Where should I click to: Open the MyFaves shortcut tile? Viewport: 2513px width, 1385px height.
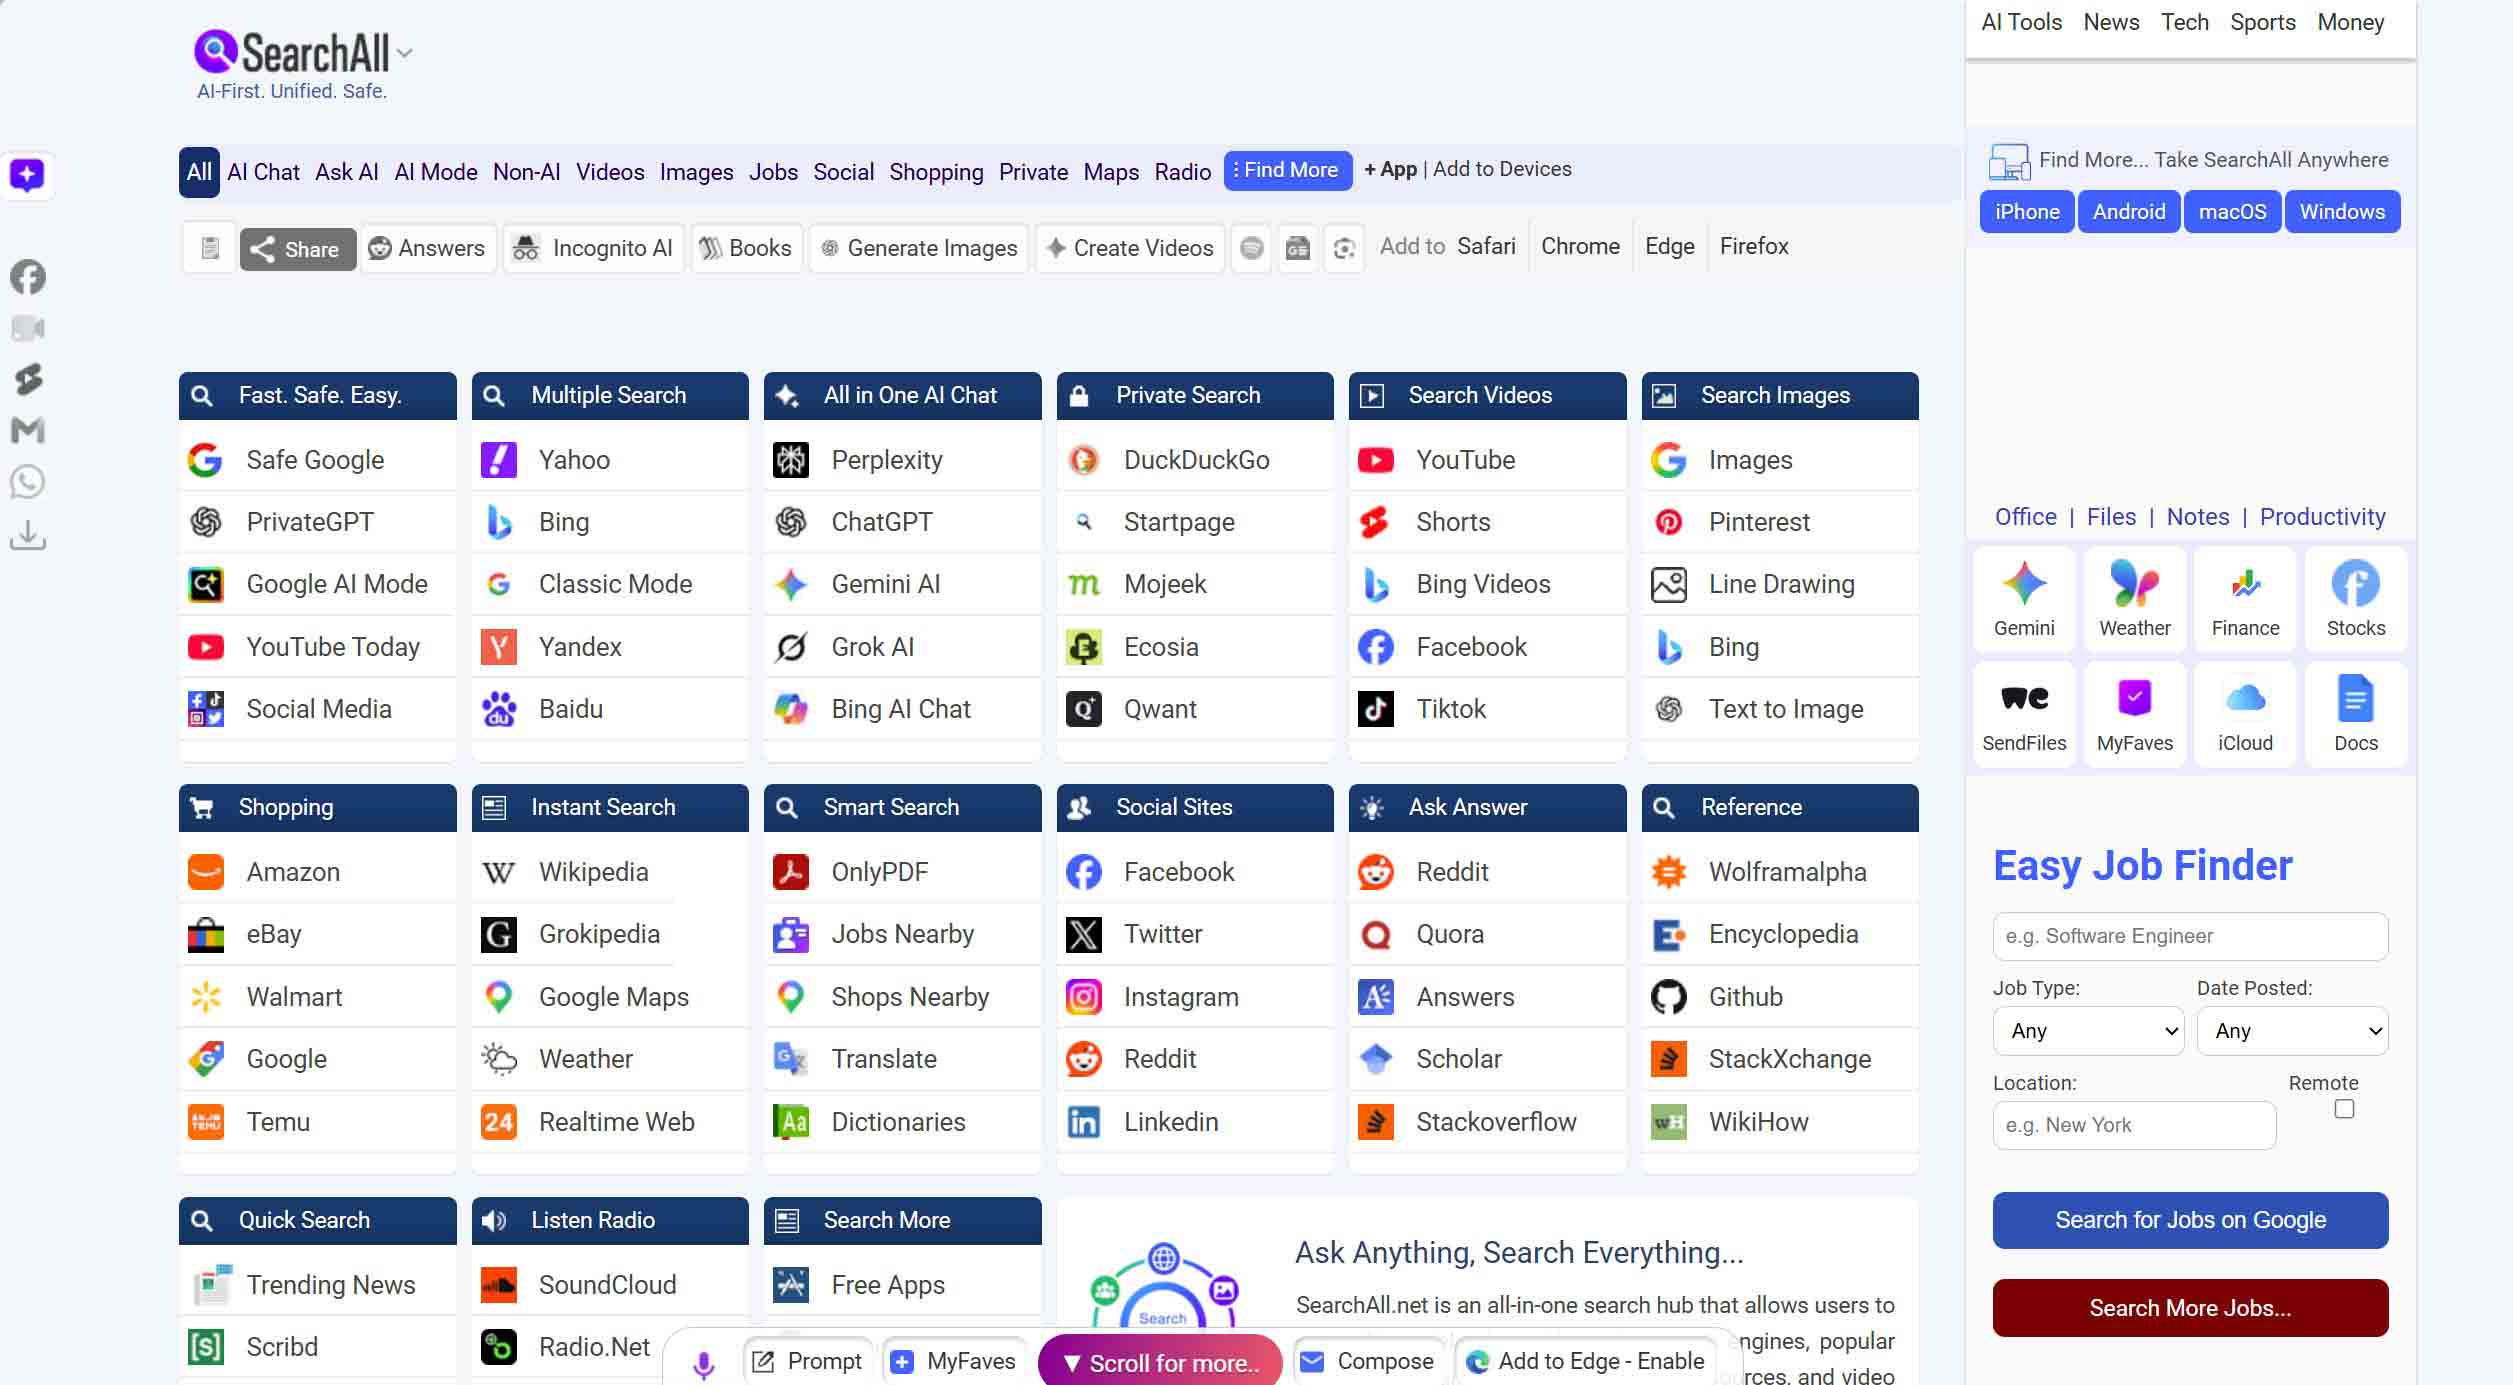2135,714
